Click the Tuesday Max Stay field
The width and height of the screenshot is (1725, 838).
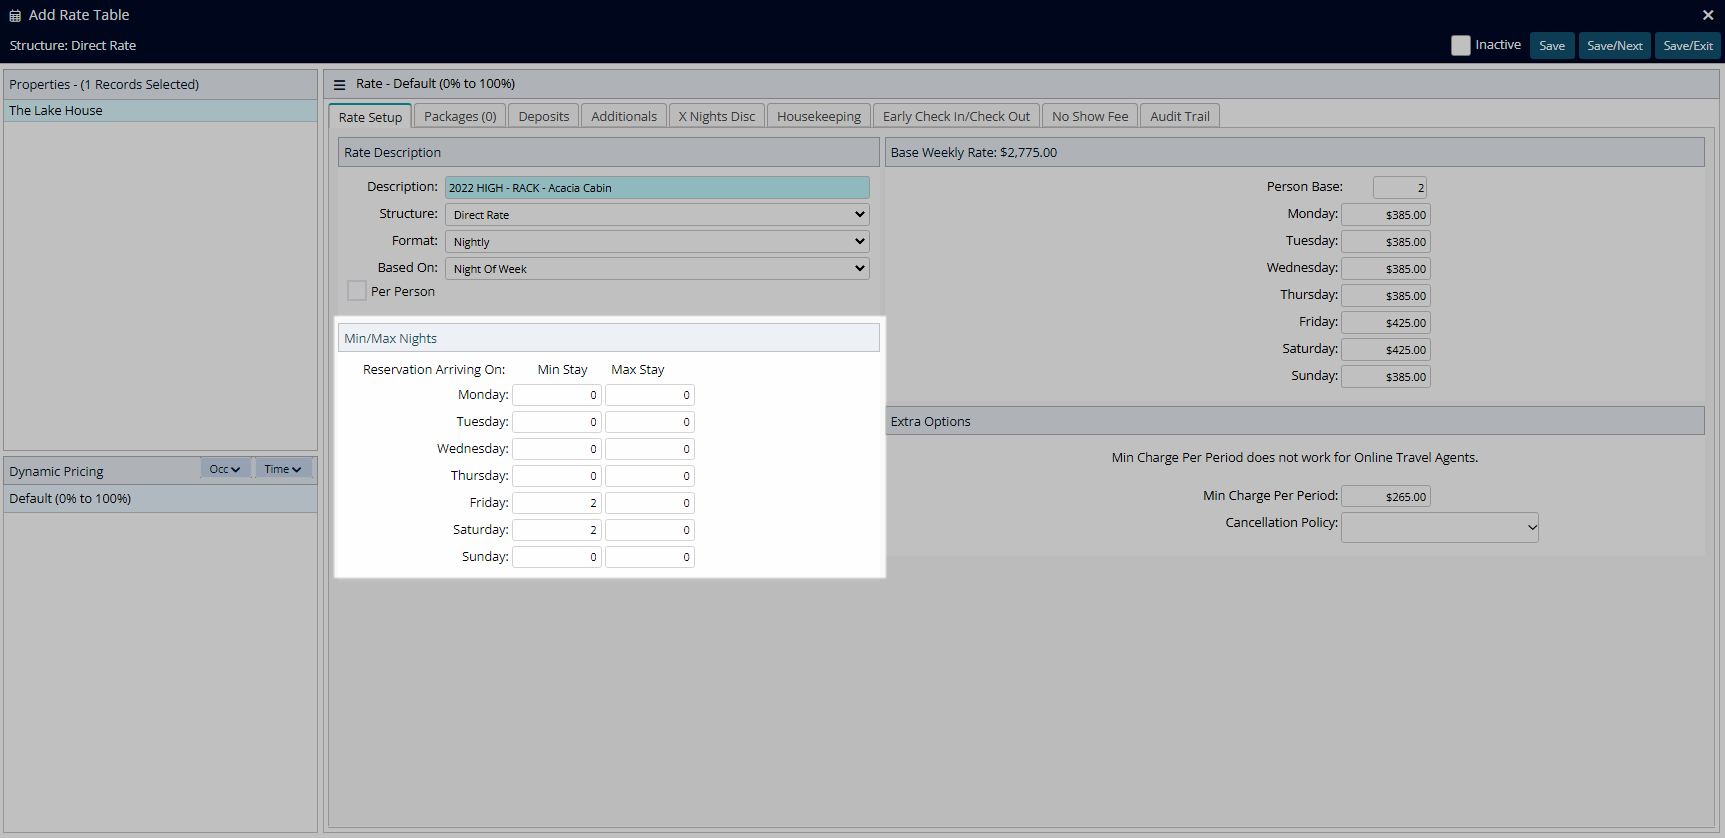point(650,422)
